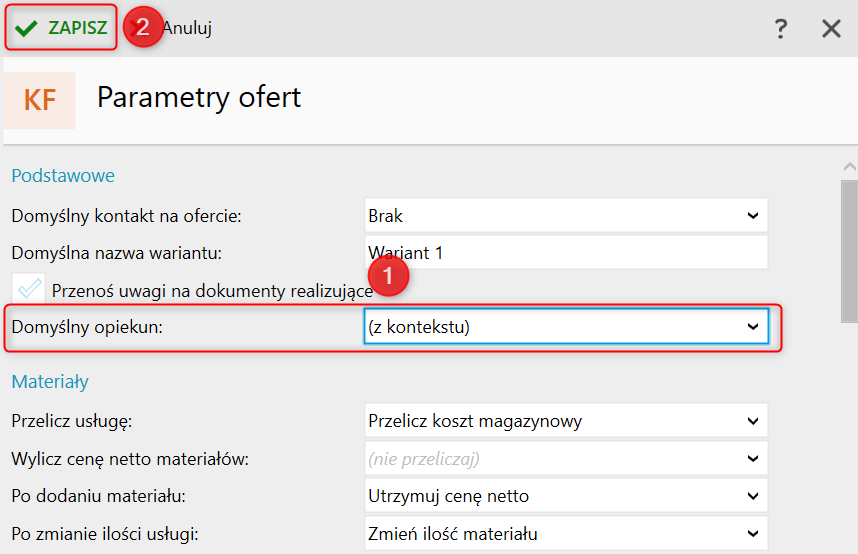This screenshot has width=858, height=554.
Task: Click the KF logo icon
Action: click(40, 100)
